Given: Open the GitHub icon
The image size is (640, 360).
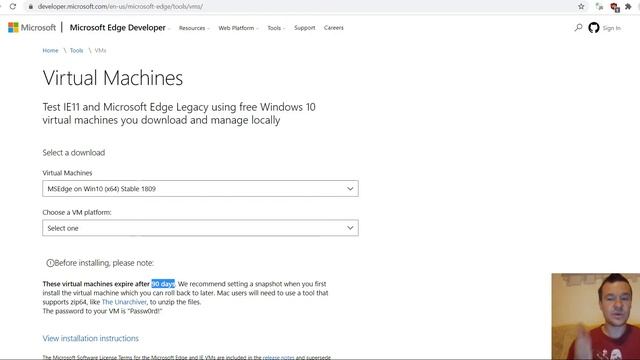Looking at the screenshot, I should tap(594, 27).
